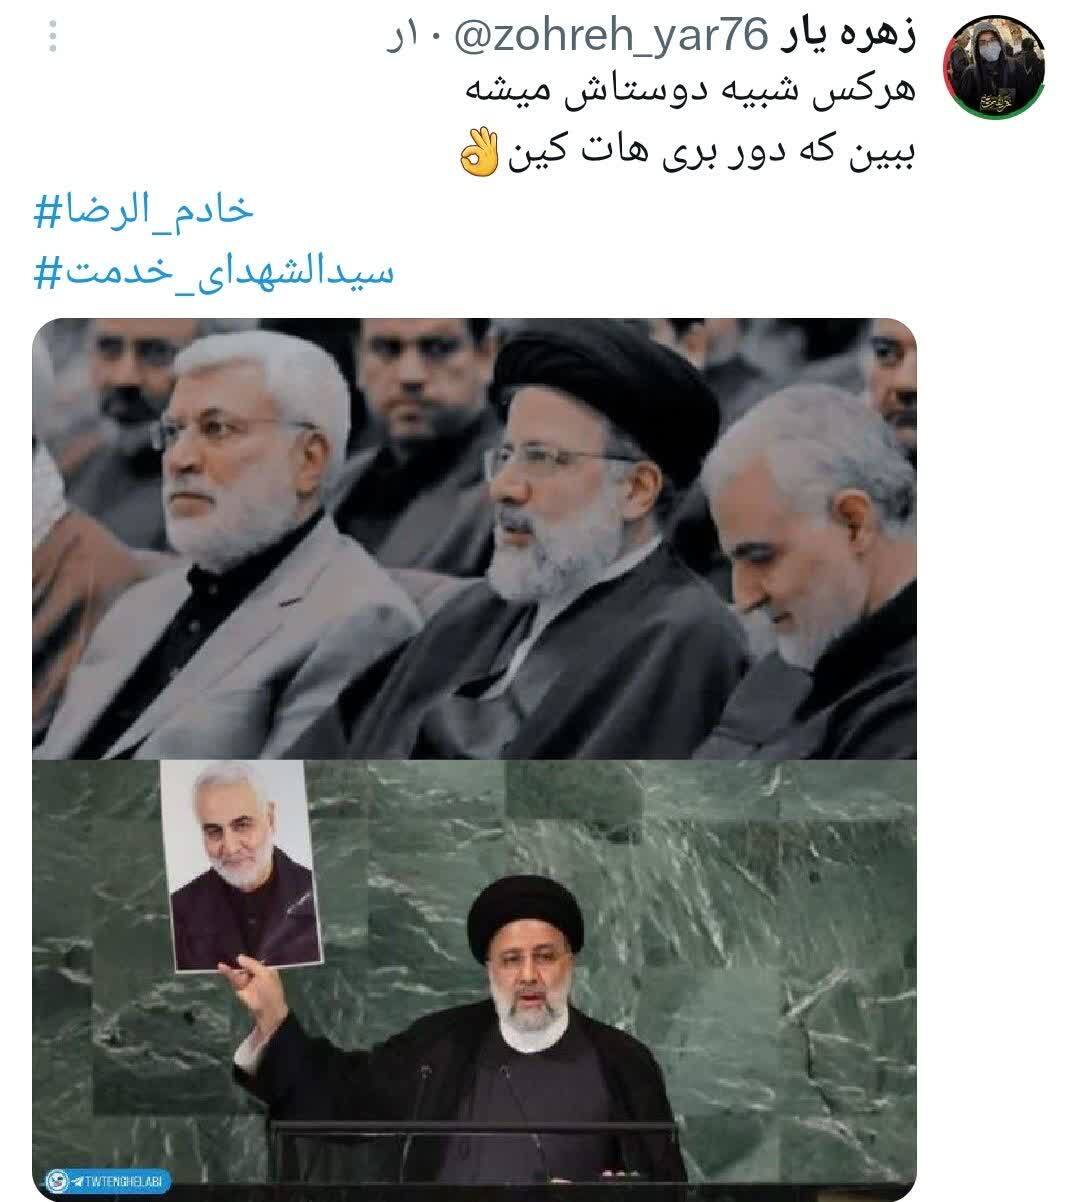The image size is (1079, 1202).
Task: Click the tweet timestamp next to the handle
Action: 412,38
